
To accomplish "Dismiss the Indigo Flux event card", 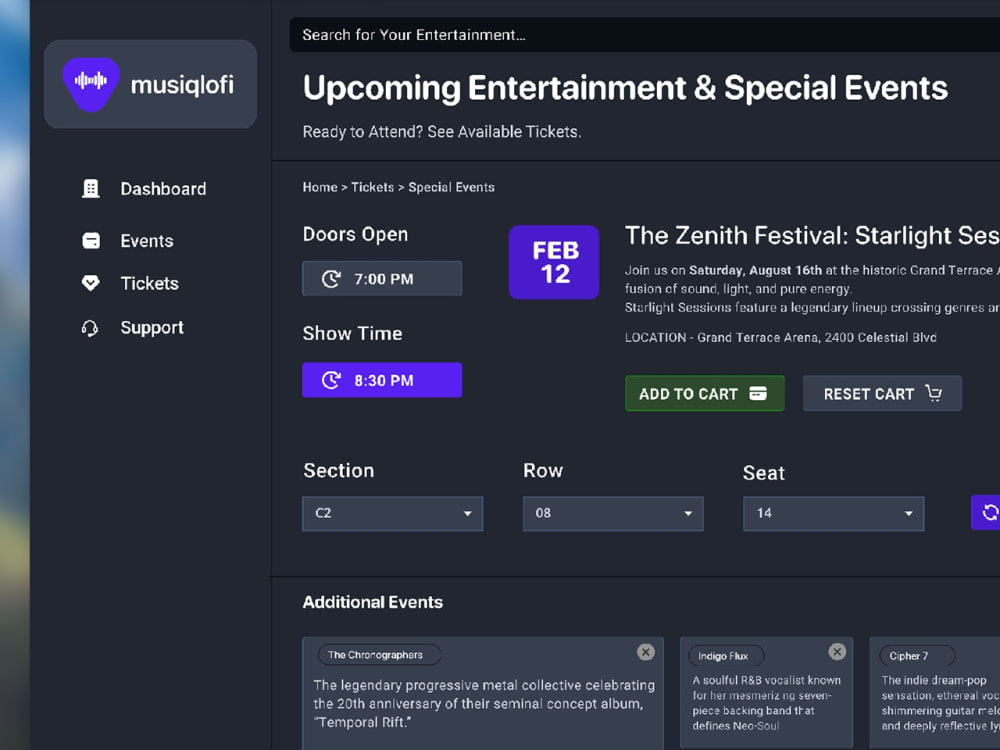I will [837, 652].
